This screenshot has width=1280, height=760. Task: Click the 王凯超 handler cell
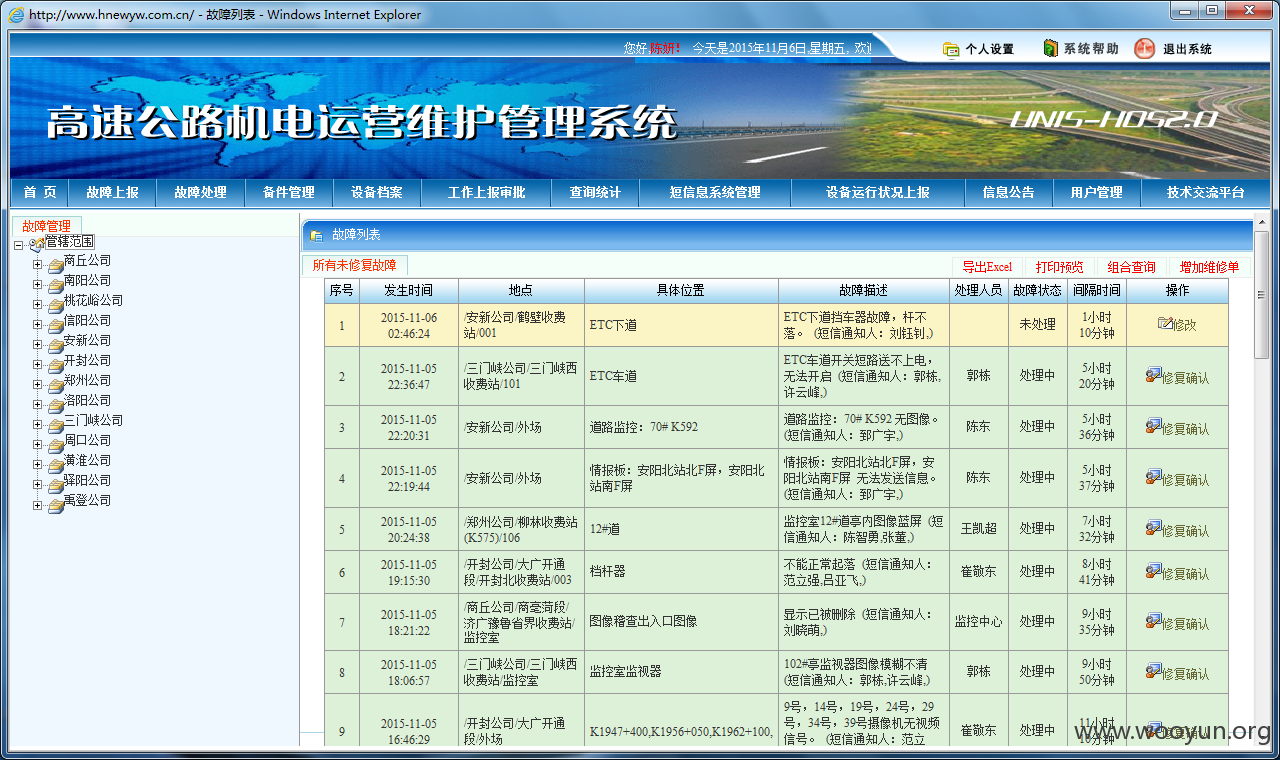tap(978, 528)
